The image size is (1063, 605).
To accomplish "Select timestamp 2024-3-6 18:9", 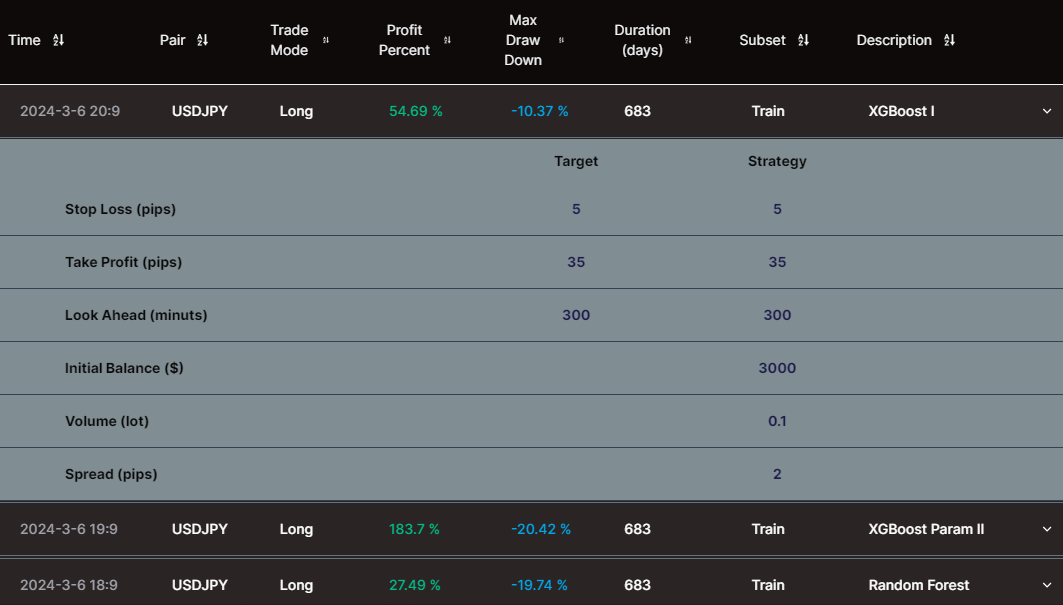I will click(68, 585).
